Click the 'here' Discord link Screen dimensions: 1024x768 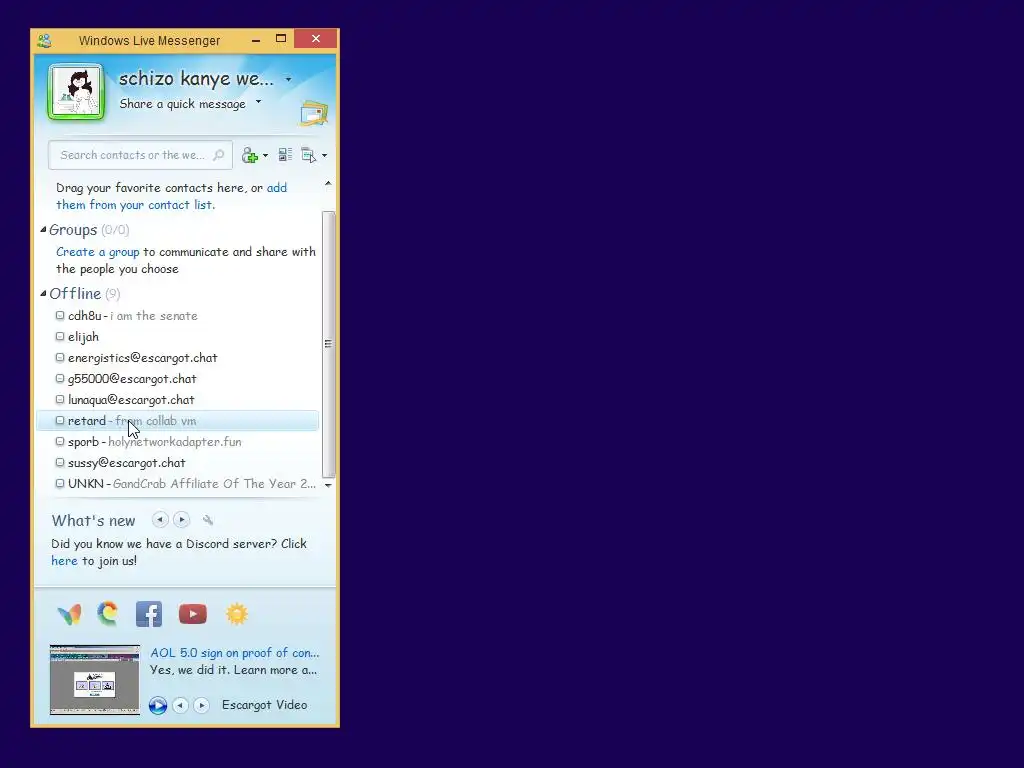coord(64,561)
